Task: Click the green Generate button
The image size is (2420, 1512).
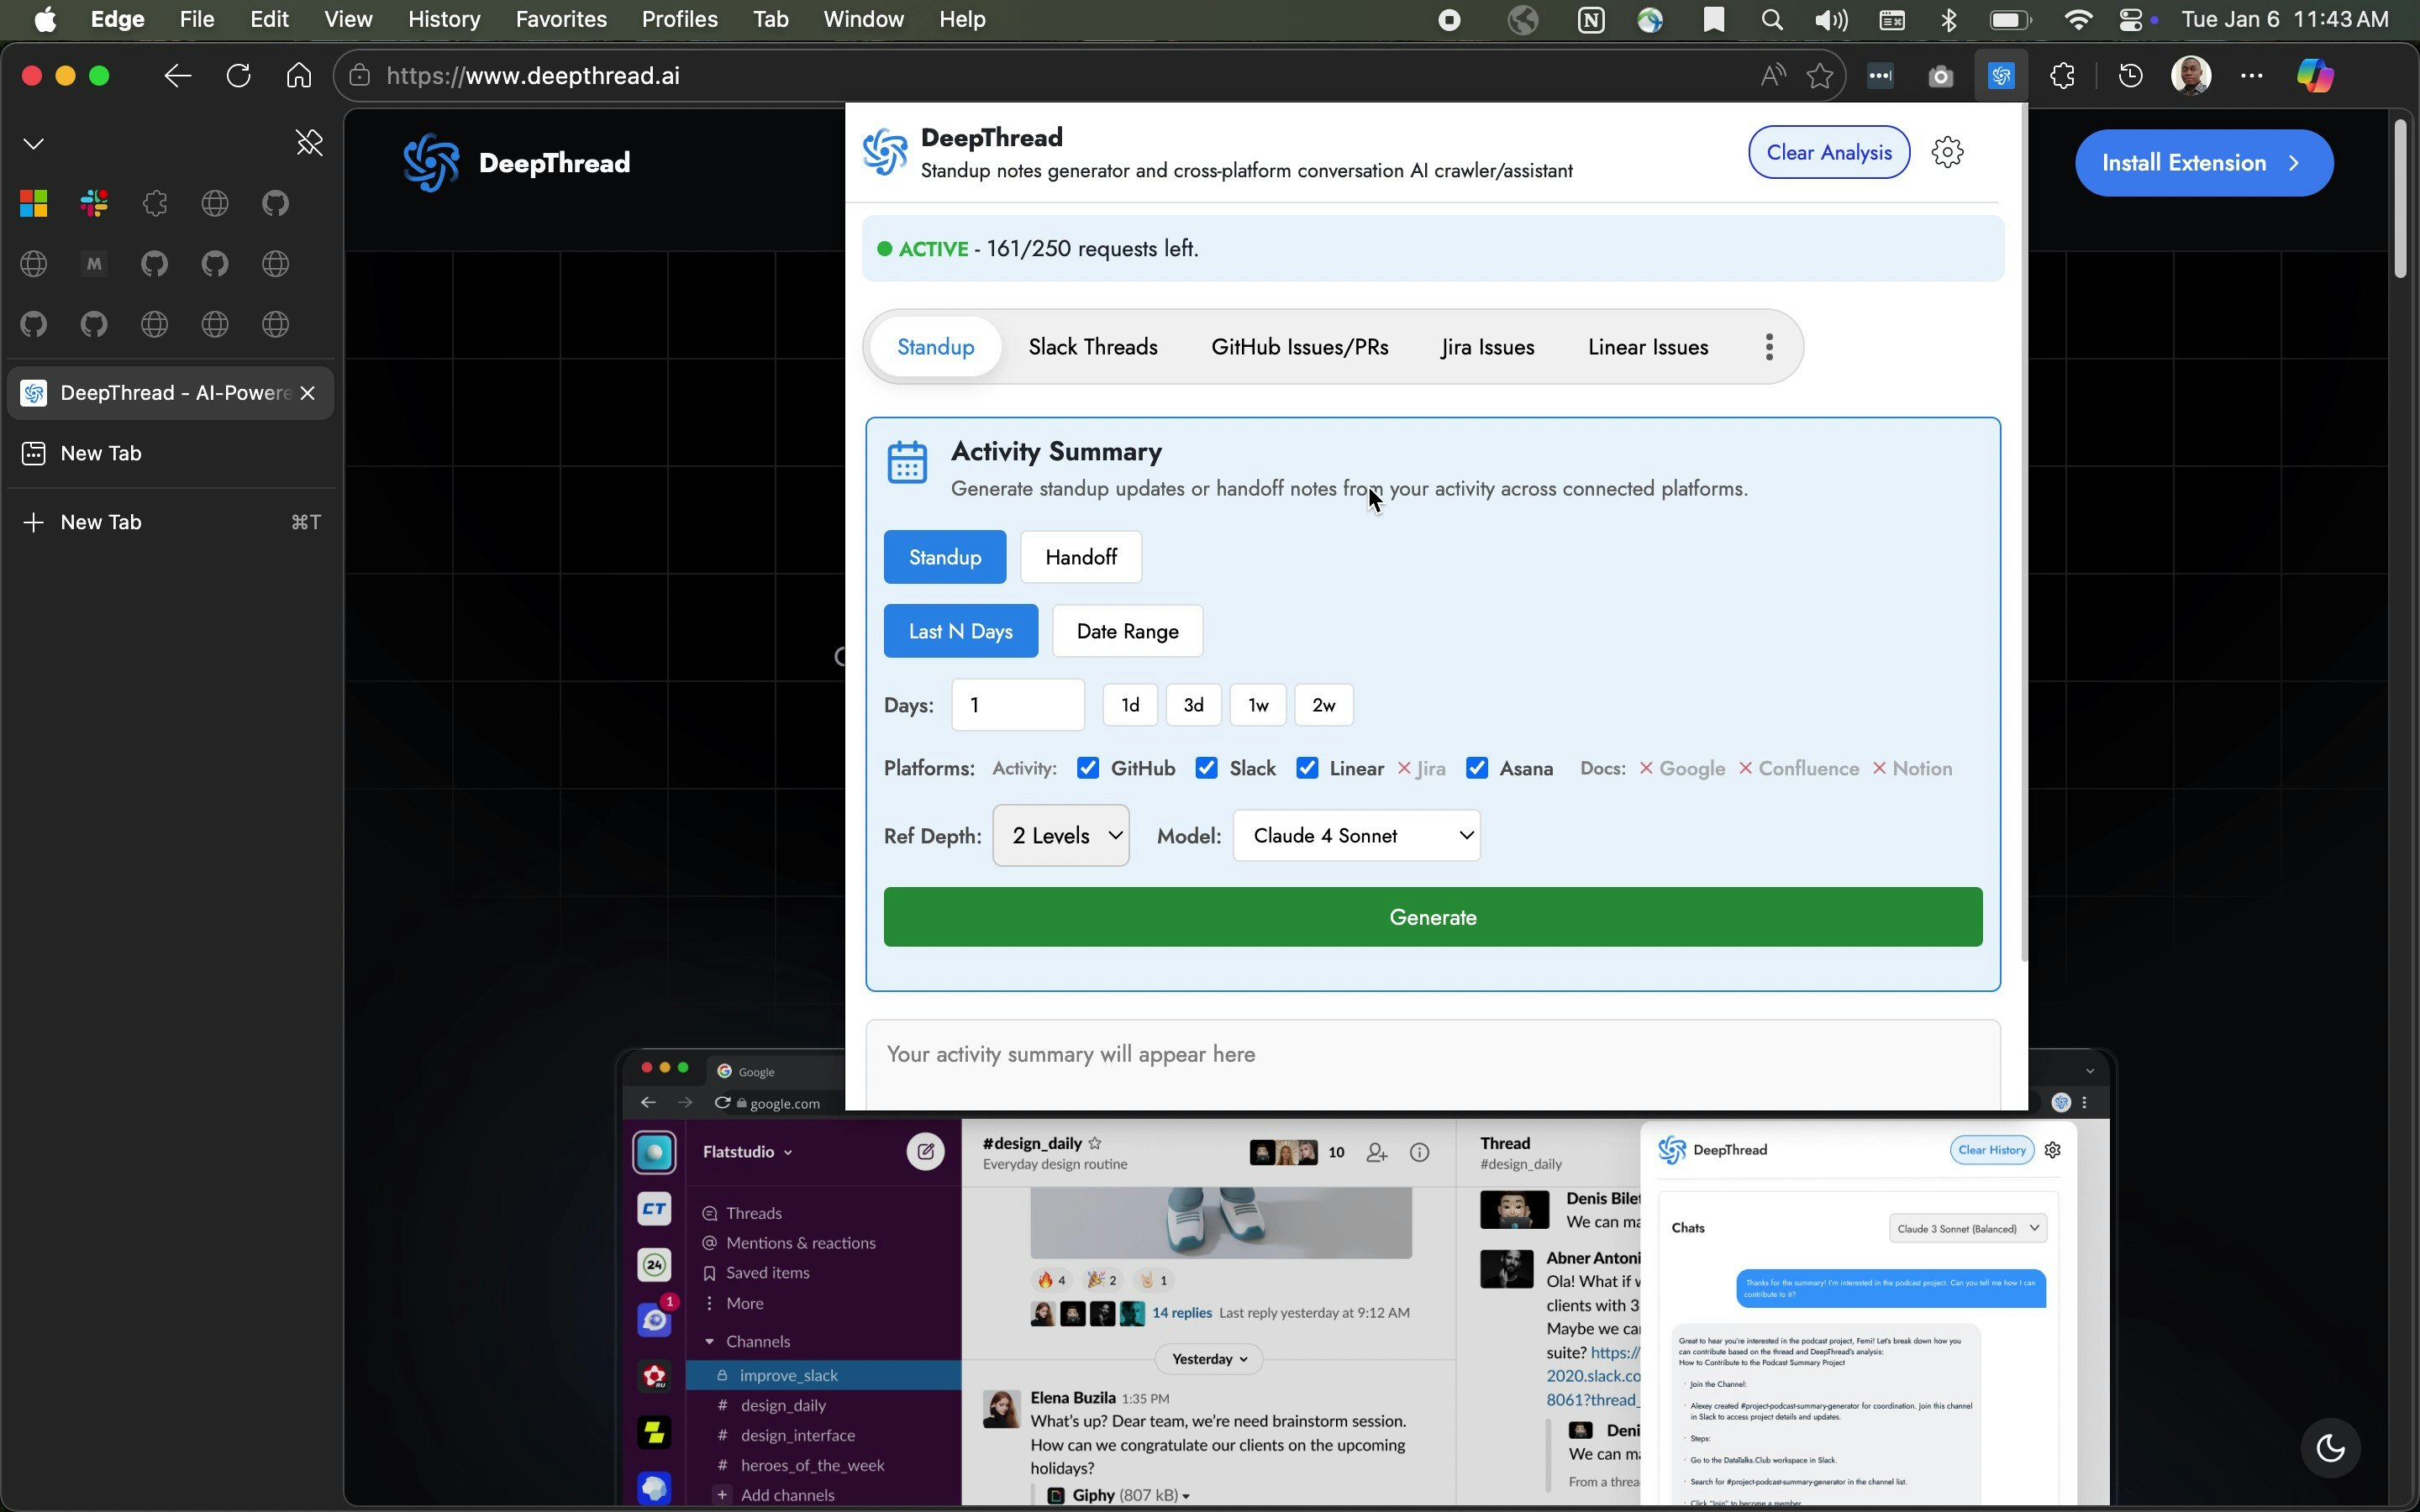Action: coord(1432,917)
